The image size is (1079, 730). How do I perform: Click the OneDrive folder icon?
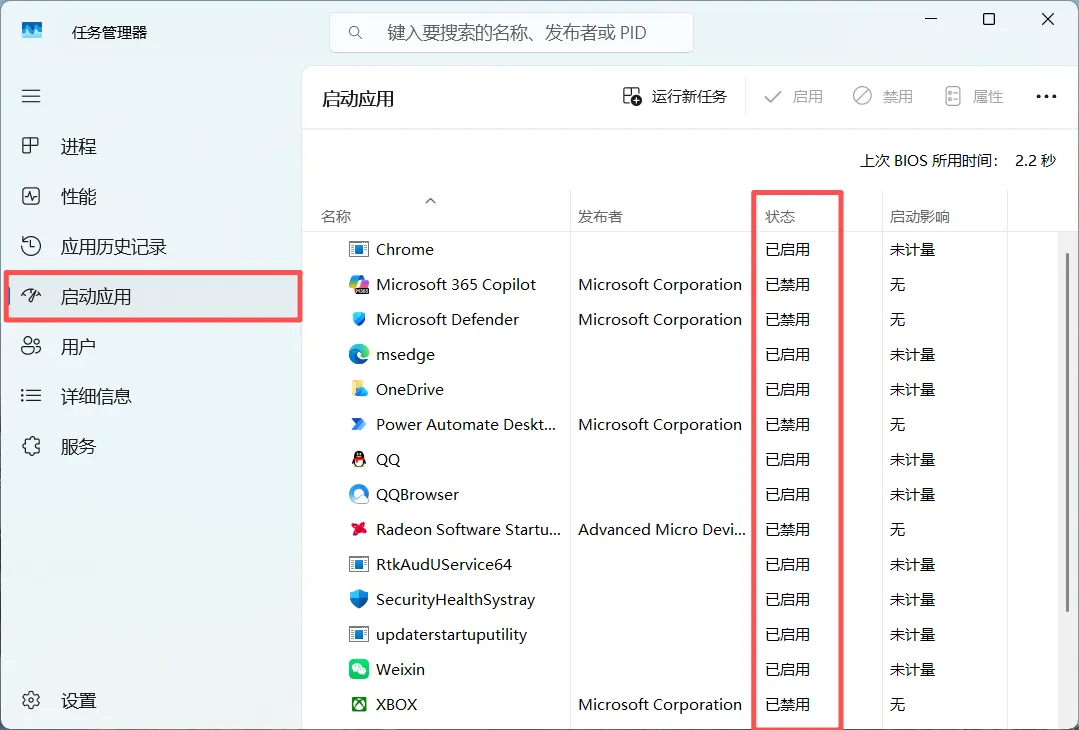[x=359, y=389]
